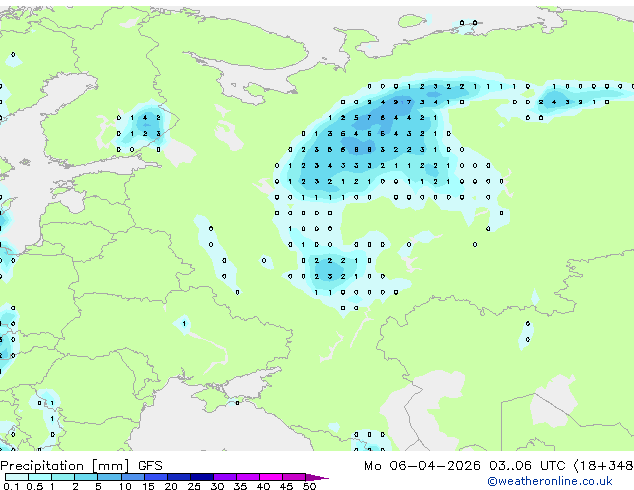Screen dimensions: 634x490
Task: Click the 30–35 mm purple legend swatch
Action: (x=224, y=477)
